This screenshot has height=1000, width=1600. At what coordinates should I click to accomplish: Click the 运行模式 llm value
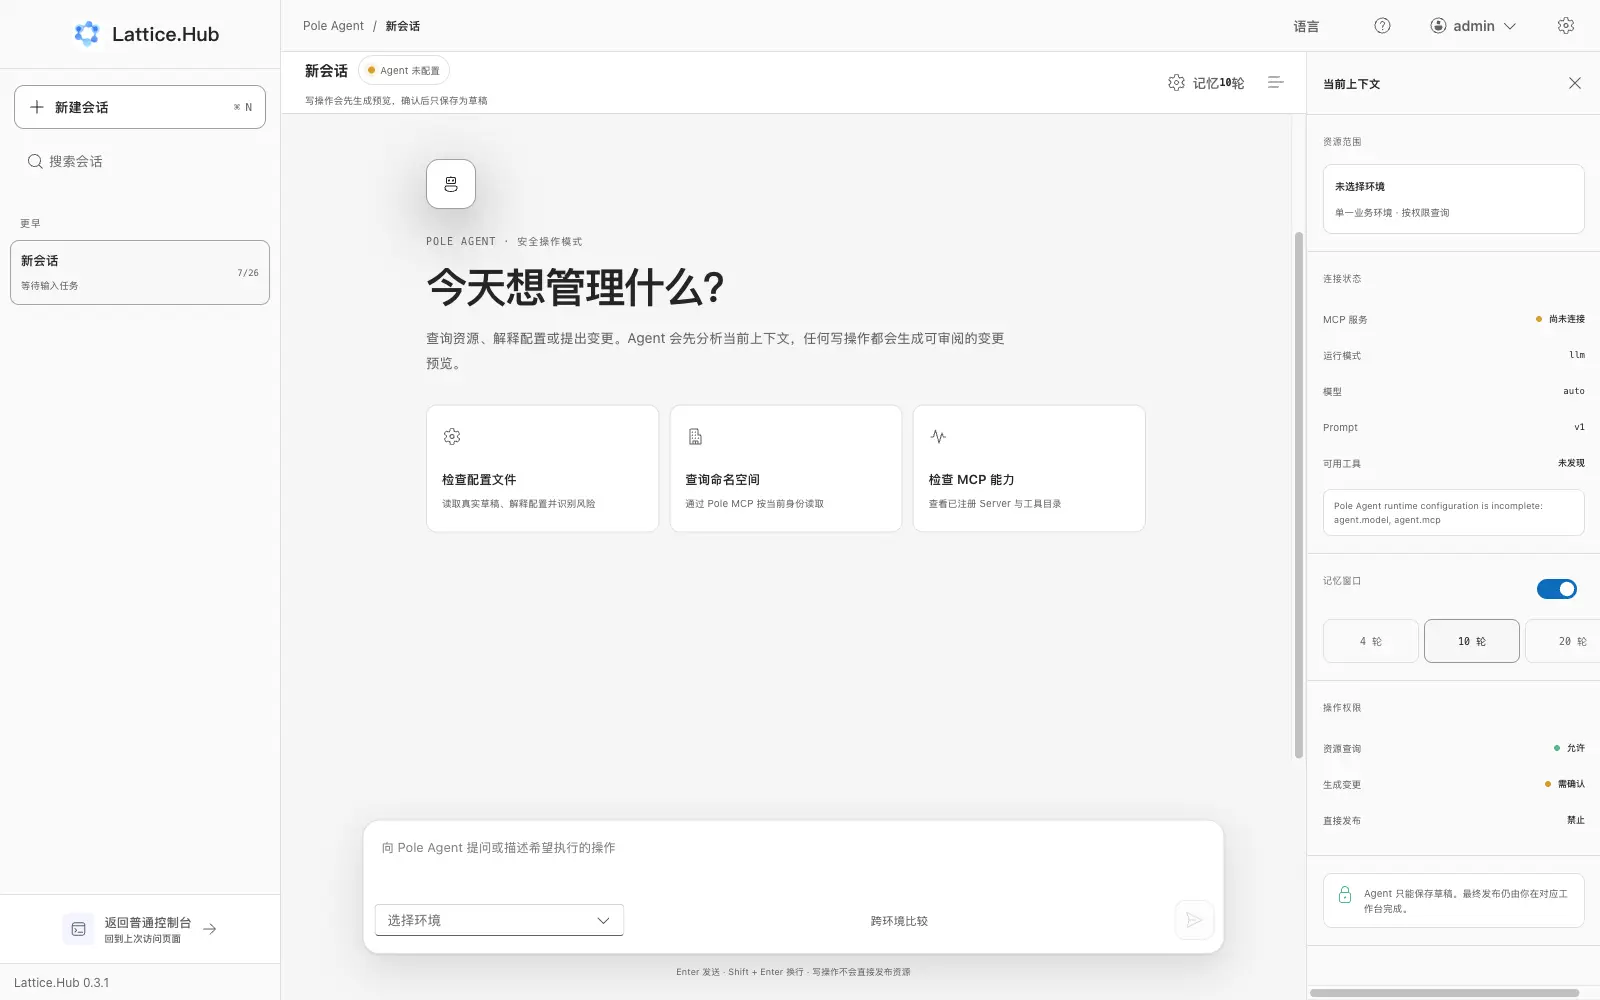pyautogui.click(x=1577, y=355)
